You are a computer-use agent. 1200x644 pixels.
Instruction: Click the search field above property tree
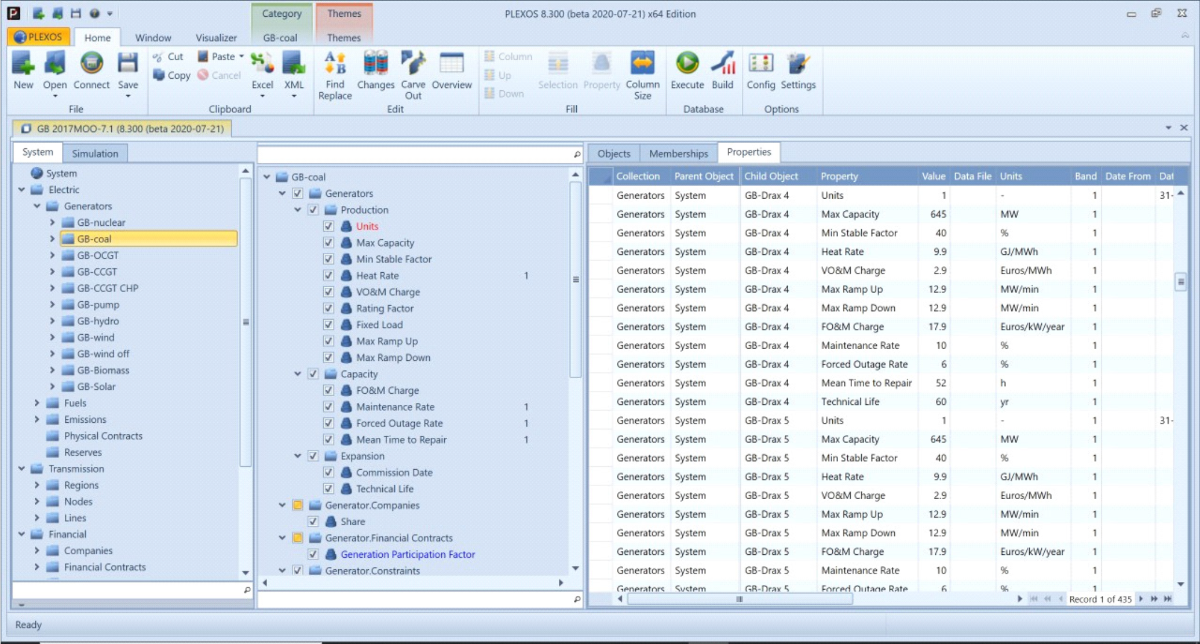pos(414,155)
